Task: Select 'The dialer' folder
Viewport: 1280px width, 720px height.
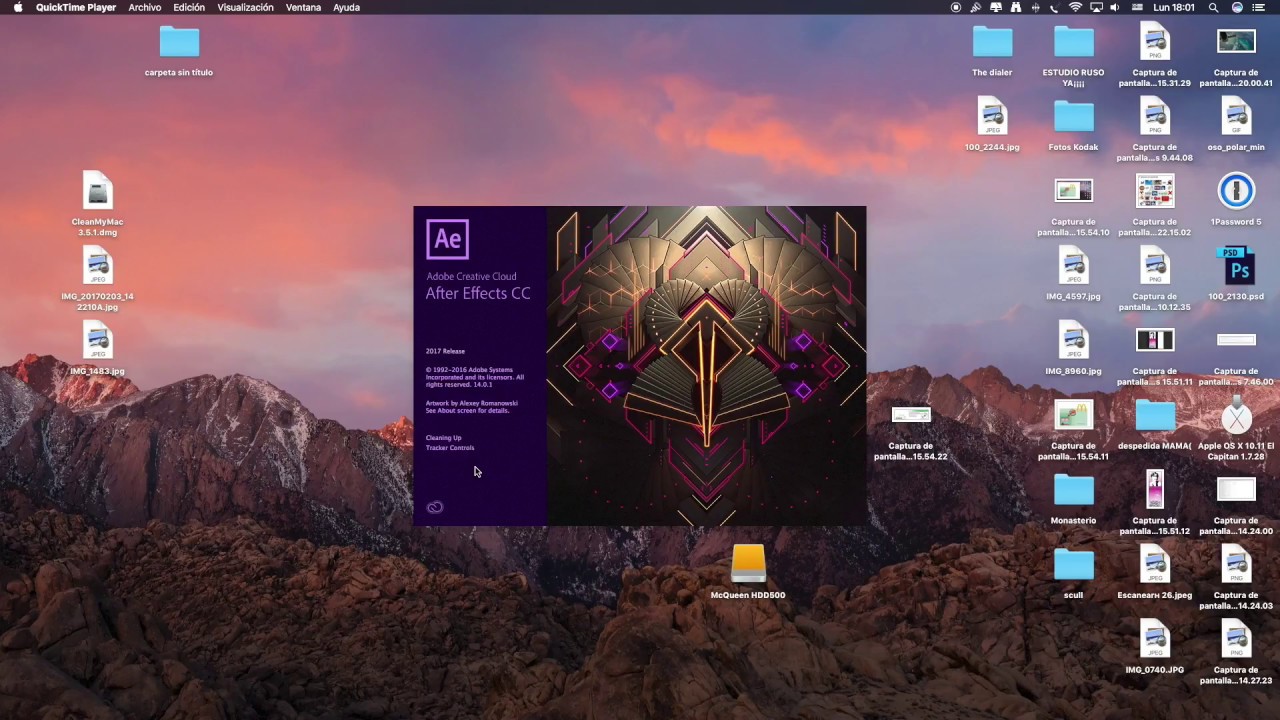Action: pyautogui.click(x=992, y=42)
